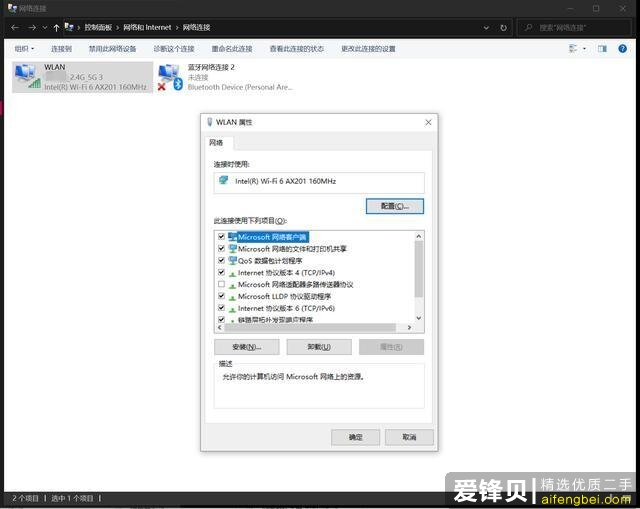Uncheck Internet protocol version 4 checkbox

click(x=221, y=272)
